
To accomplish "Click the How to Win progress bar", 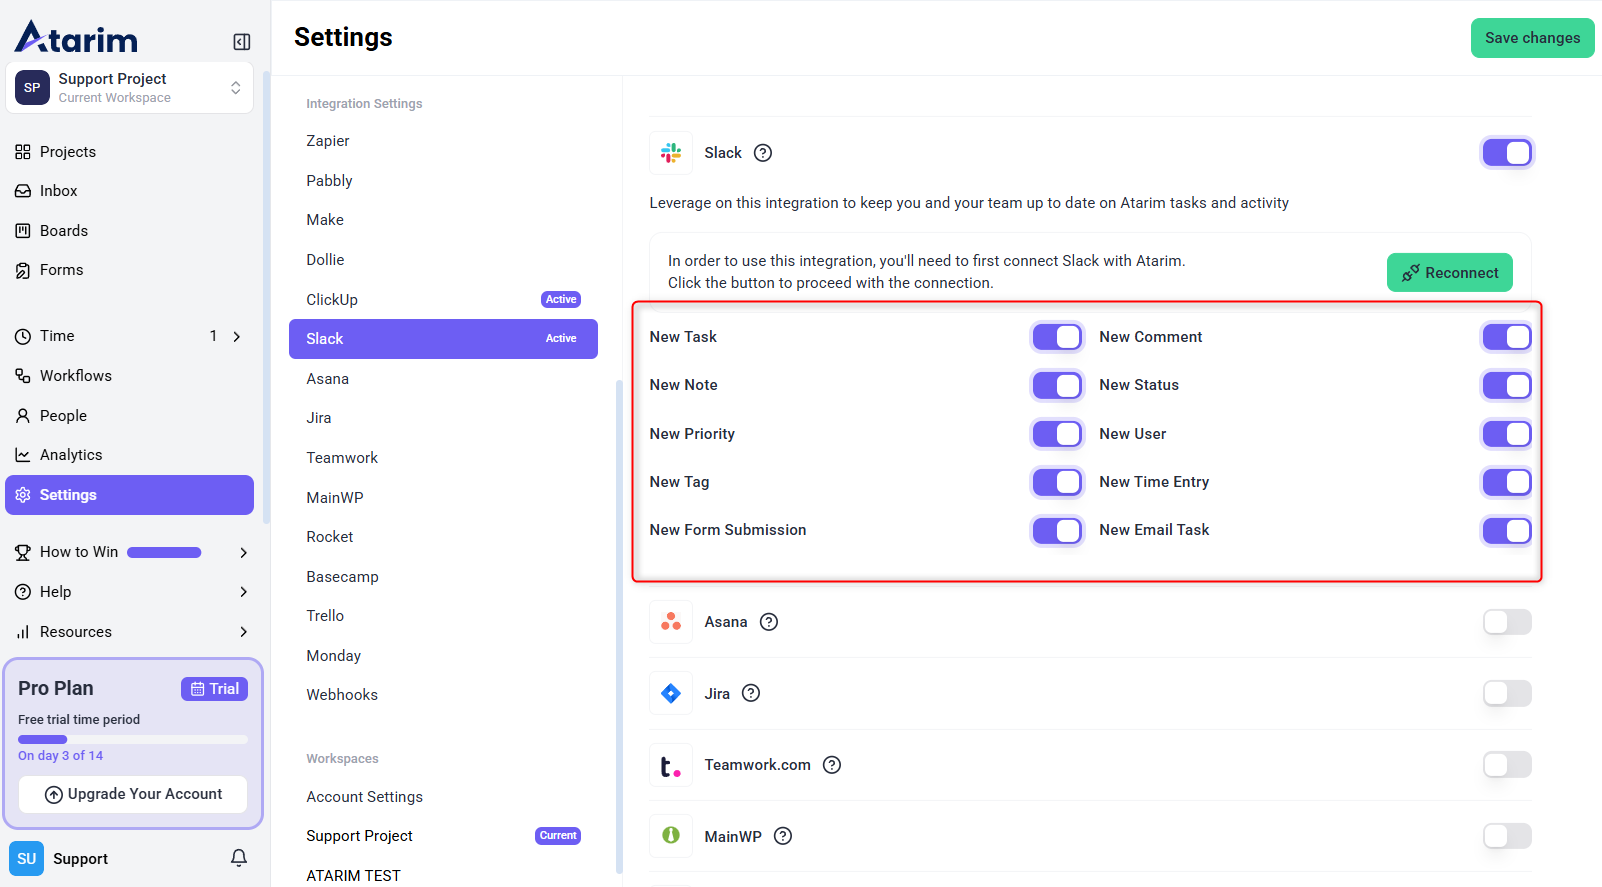I will tap(164, 552).
